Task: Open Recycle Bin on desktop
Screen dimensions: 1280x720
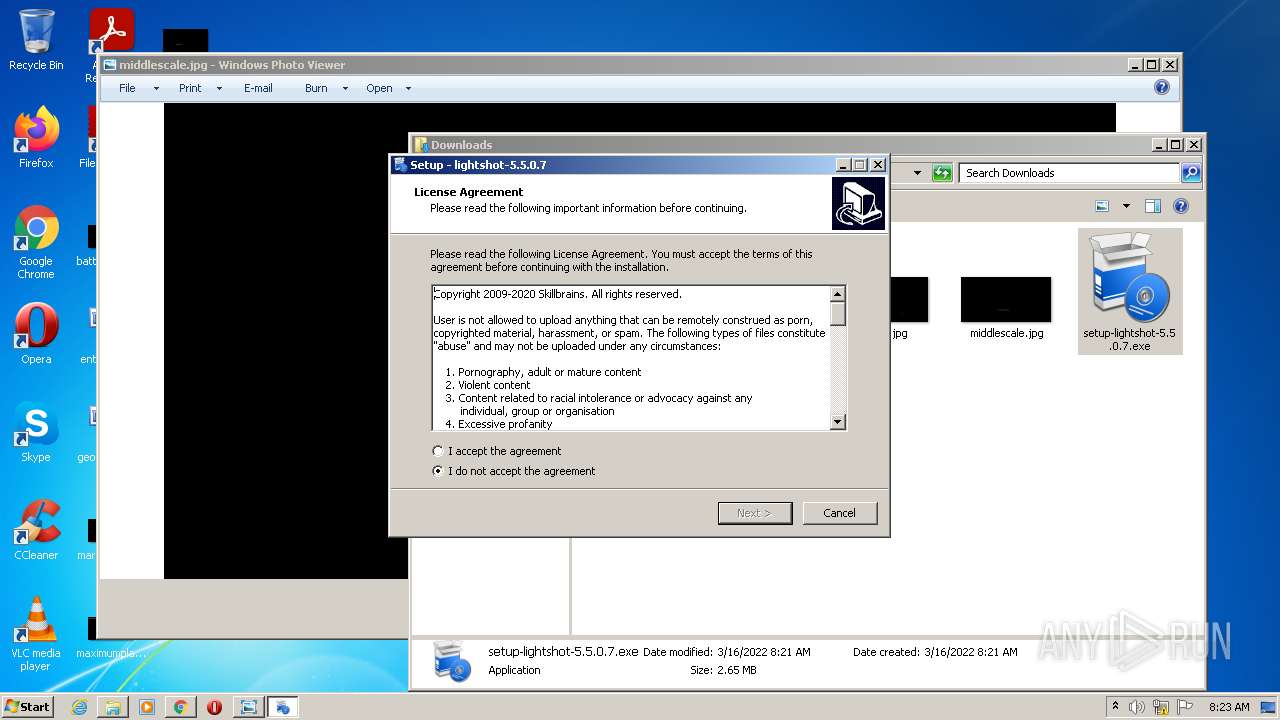Action: pos(36,40)
